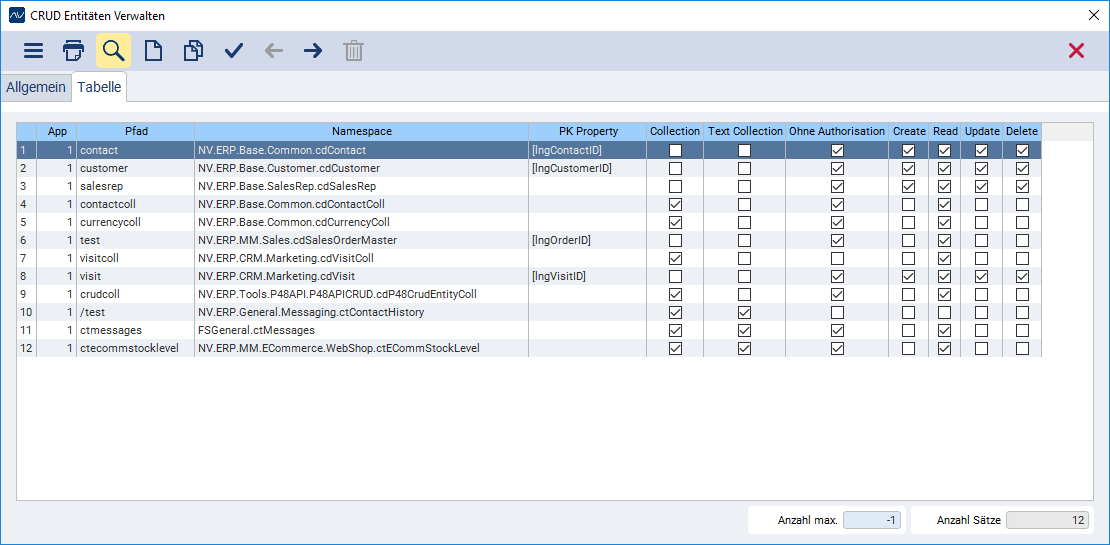The height and width of the screenshot is (545, 1110).
Task: Check Collection for the contact row
Action: click(676, 150)
